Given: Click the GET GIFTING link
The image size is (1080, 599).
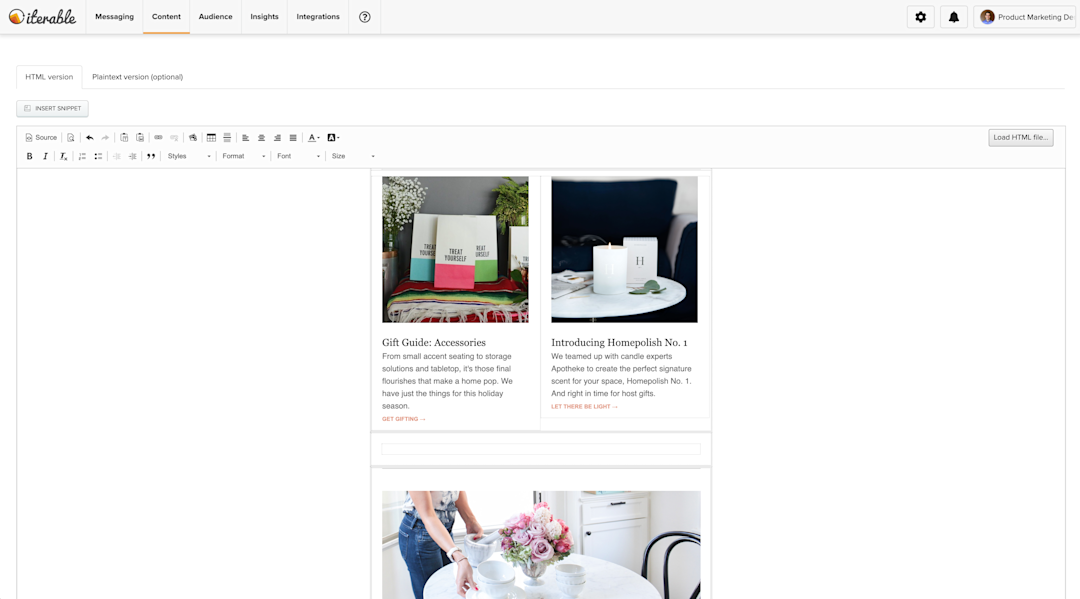Looking at the screenshot, I should (x=404, y=419).
